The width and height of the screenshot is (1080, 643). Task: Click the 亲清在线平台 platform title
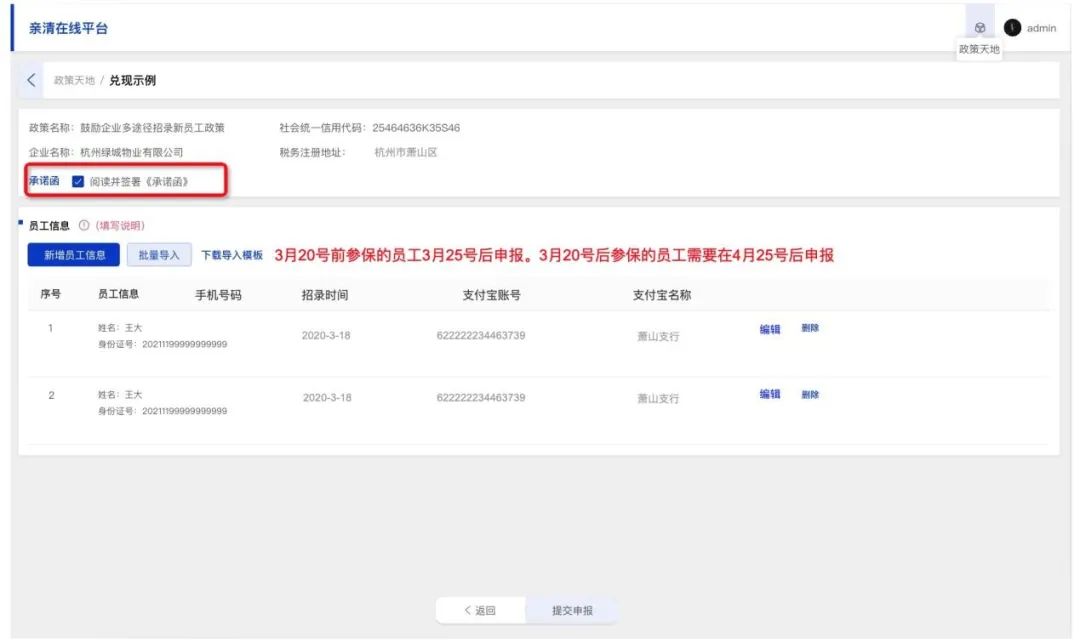click(68, 28)
